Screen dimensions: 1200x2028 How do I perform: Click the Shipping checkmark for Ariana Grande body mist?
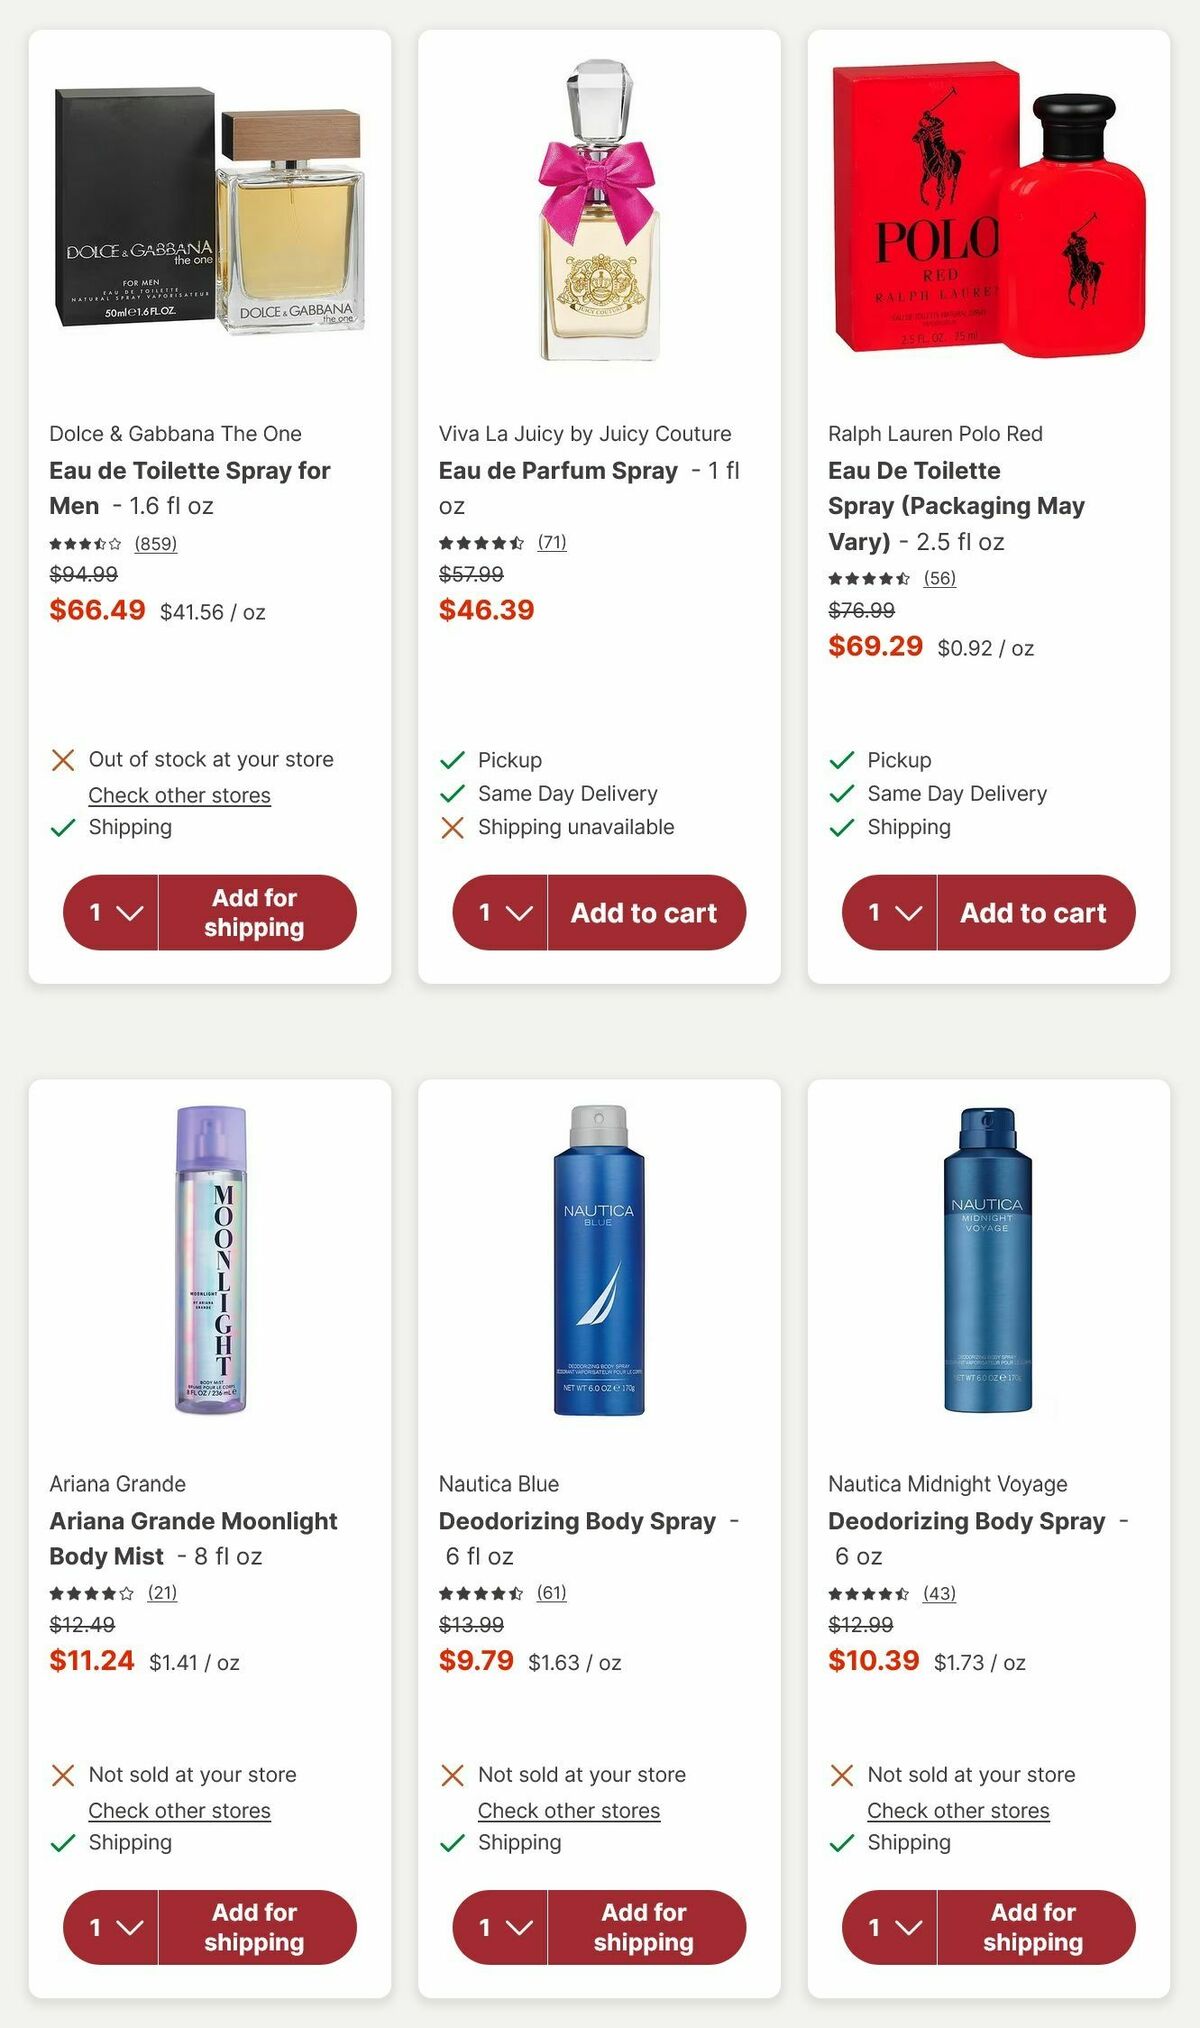pos(63,1842)
